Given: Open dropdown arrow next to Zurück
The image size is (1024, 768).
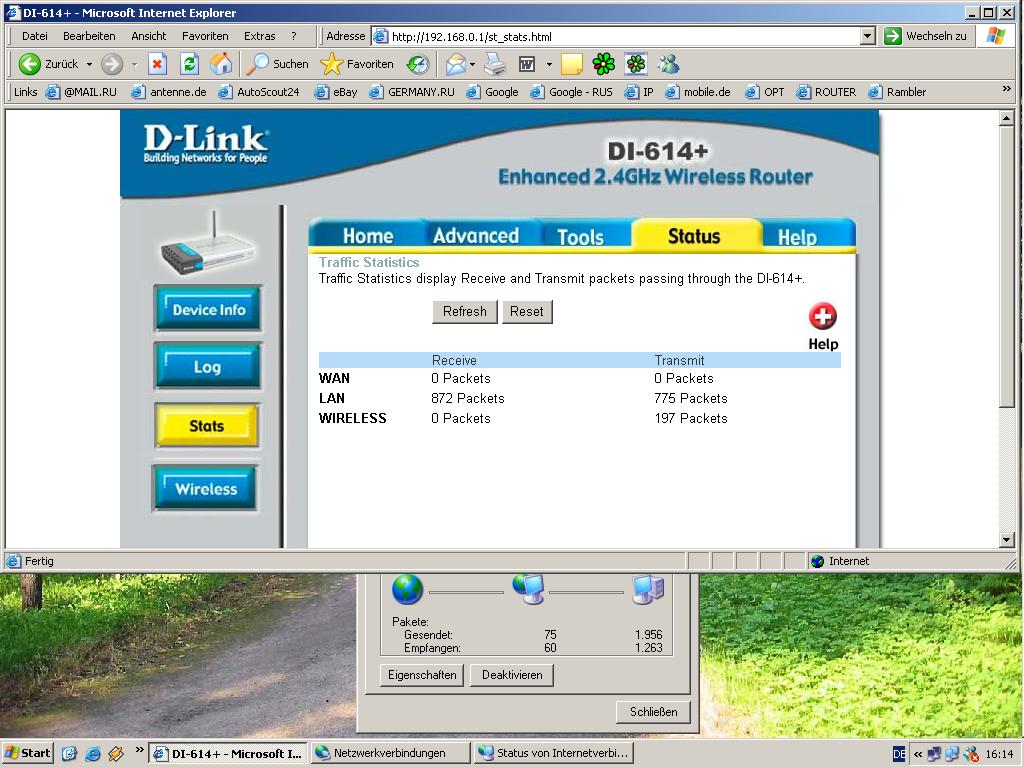Looking at the screenshot, I should (x=89, y=65).
